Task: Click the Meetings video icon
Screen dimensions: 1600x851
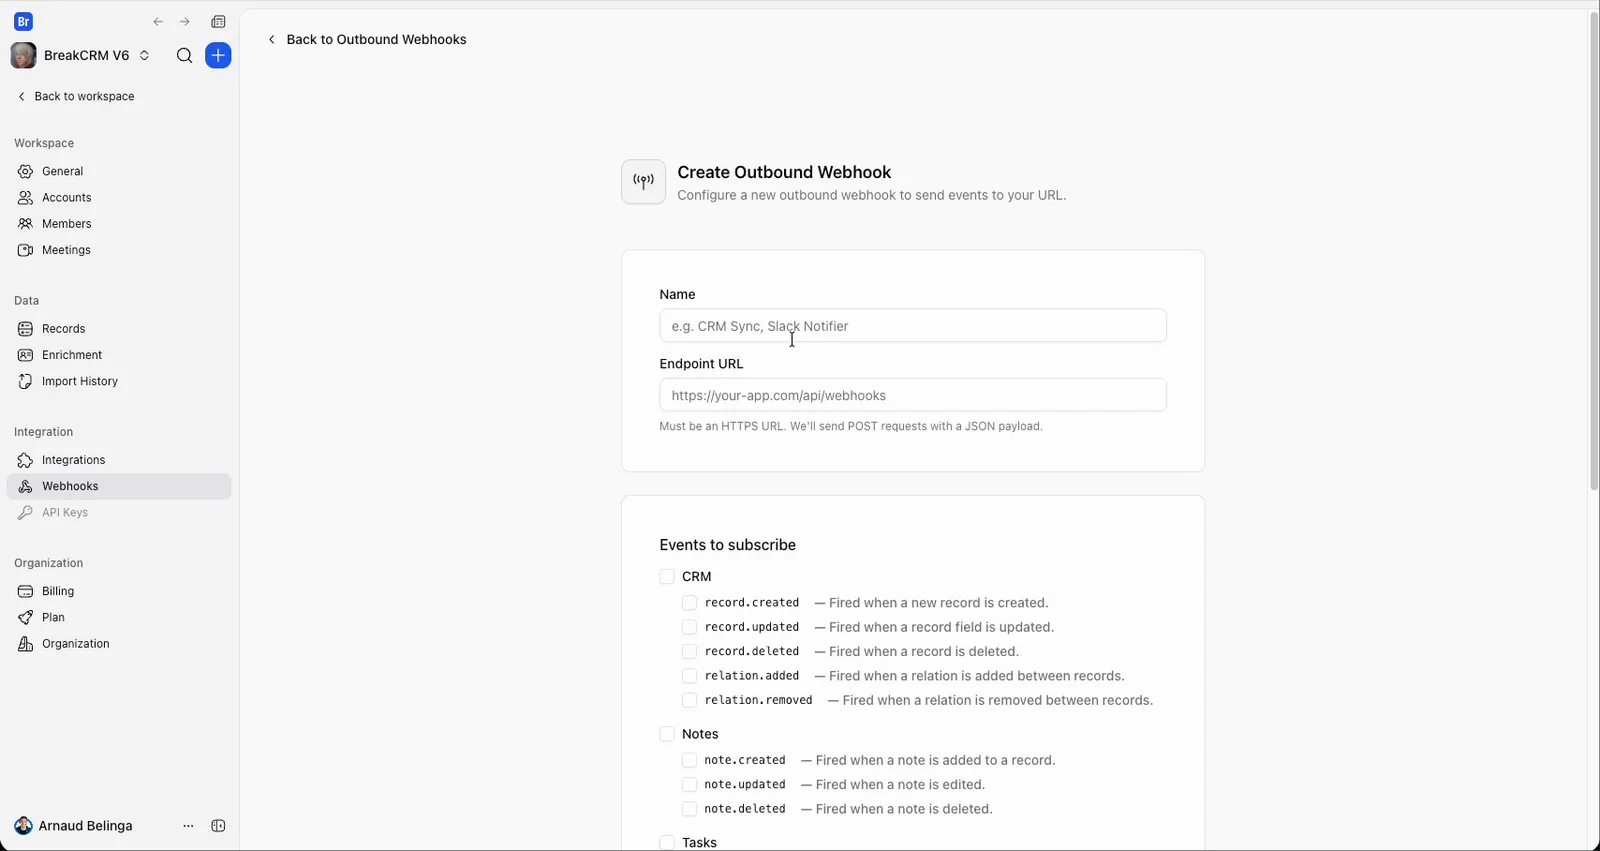Action: click(25, 250)
